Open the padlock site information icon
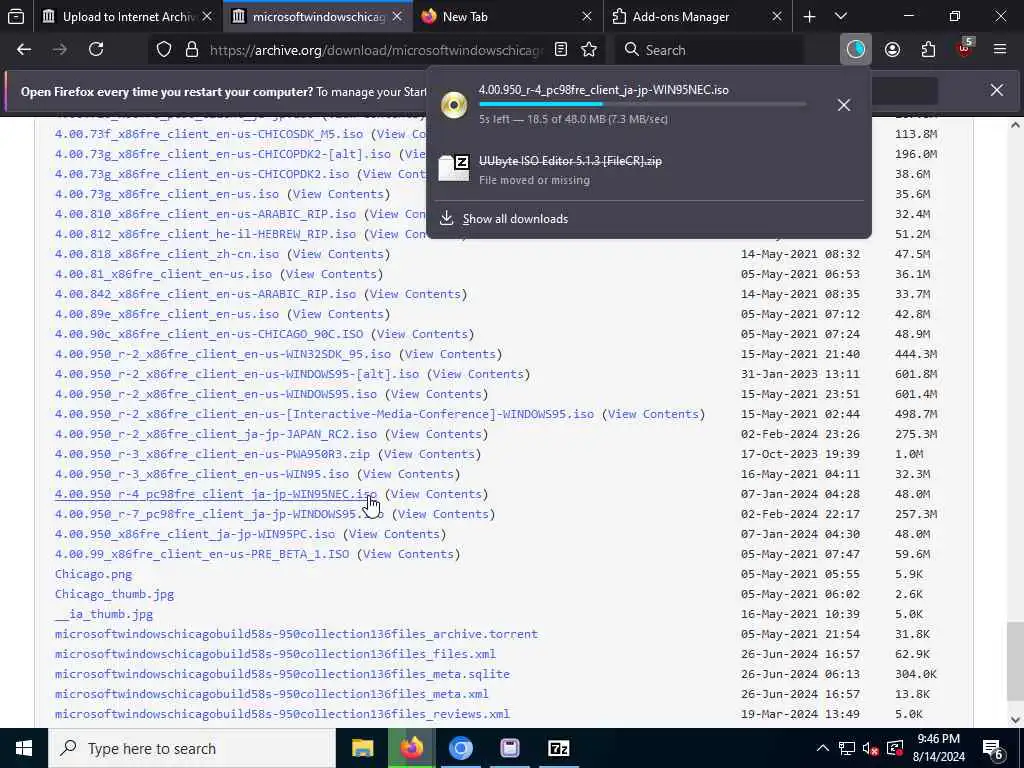Image resolution: width=1024 pixels, height=768 pixels. click(191, 50)
